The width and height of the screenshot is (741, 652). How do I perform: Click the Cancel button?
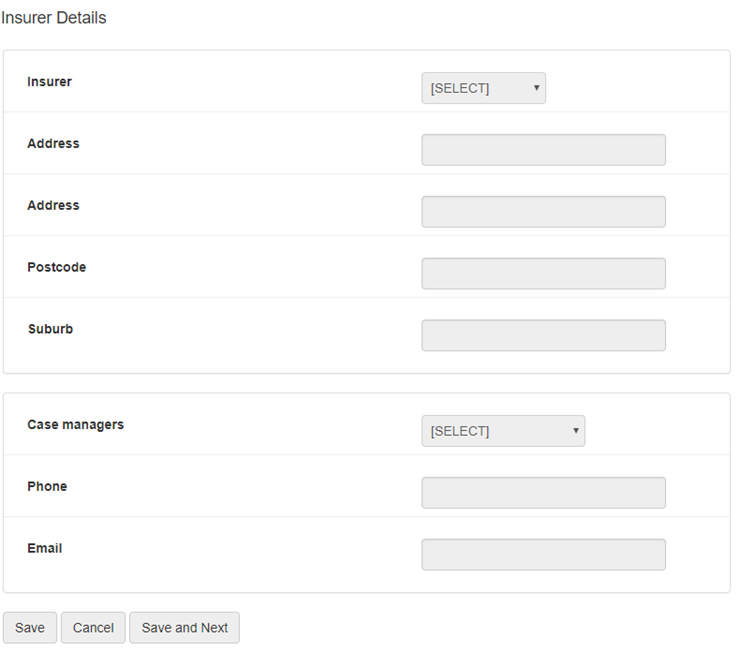pos(93,628)
